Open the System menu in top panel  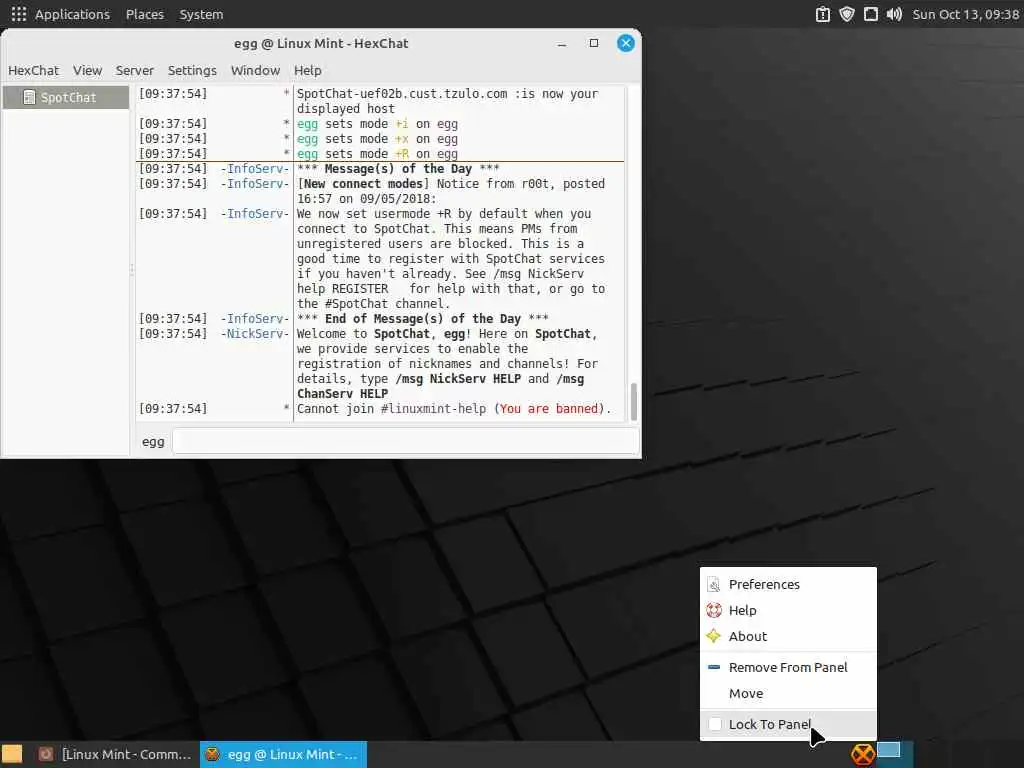(201, 14)
